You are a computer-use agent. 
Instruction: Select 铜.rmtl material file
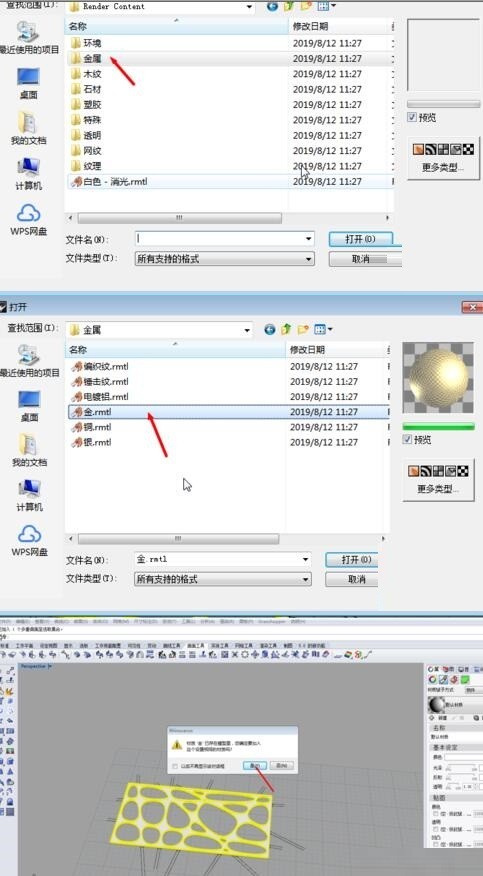[x=91, y=427]
